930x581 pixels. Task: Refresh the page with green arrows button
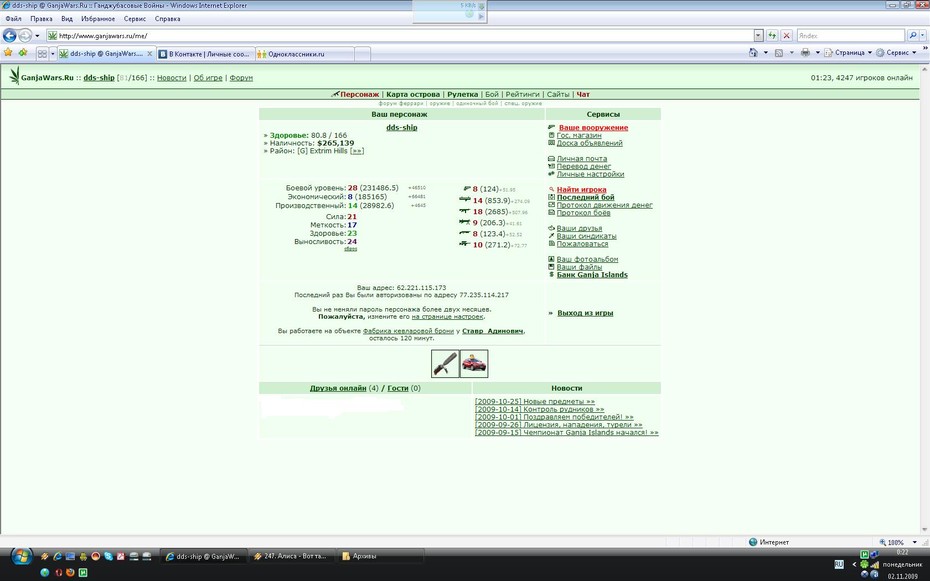pos(772,36)
